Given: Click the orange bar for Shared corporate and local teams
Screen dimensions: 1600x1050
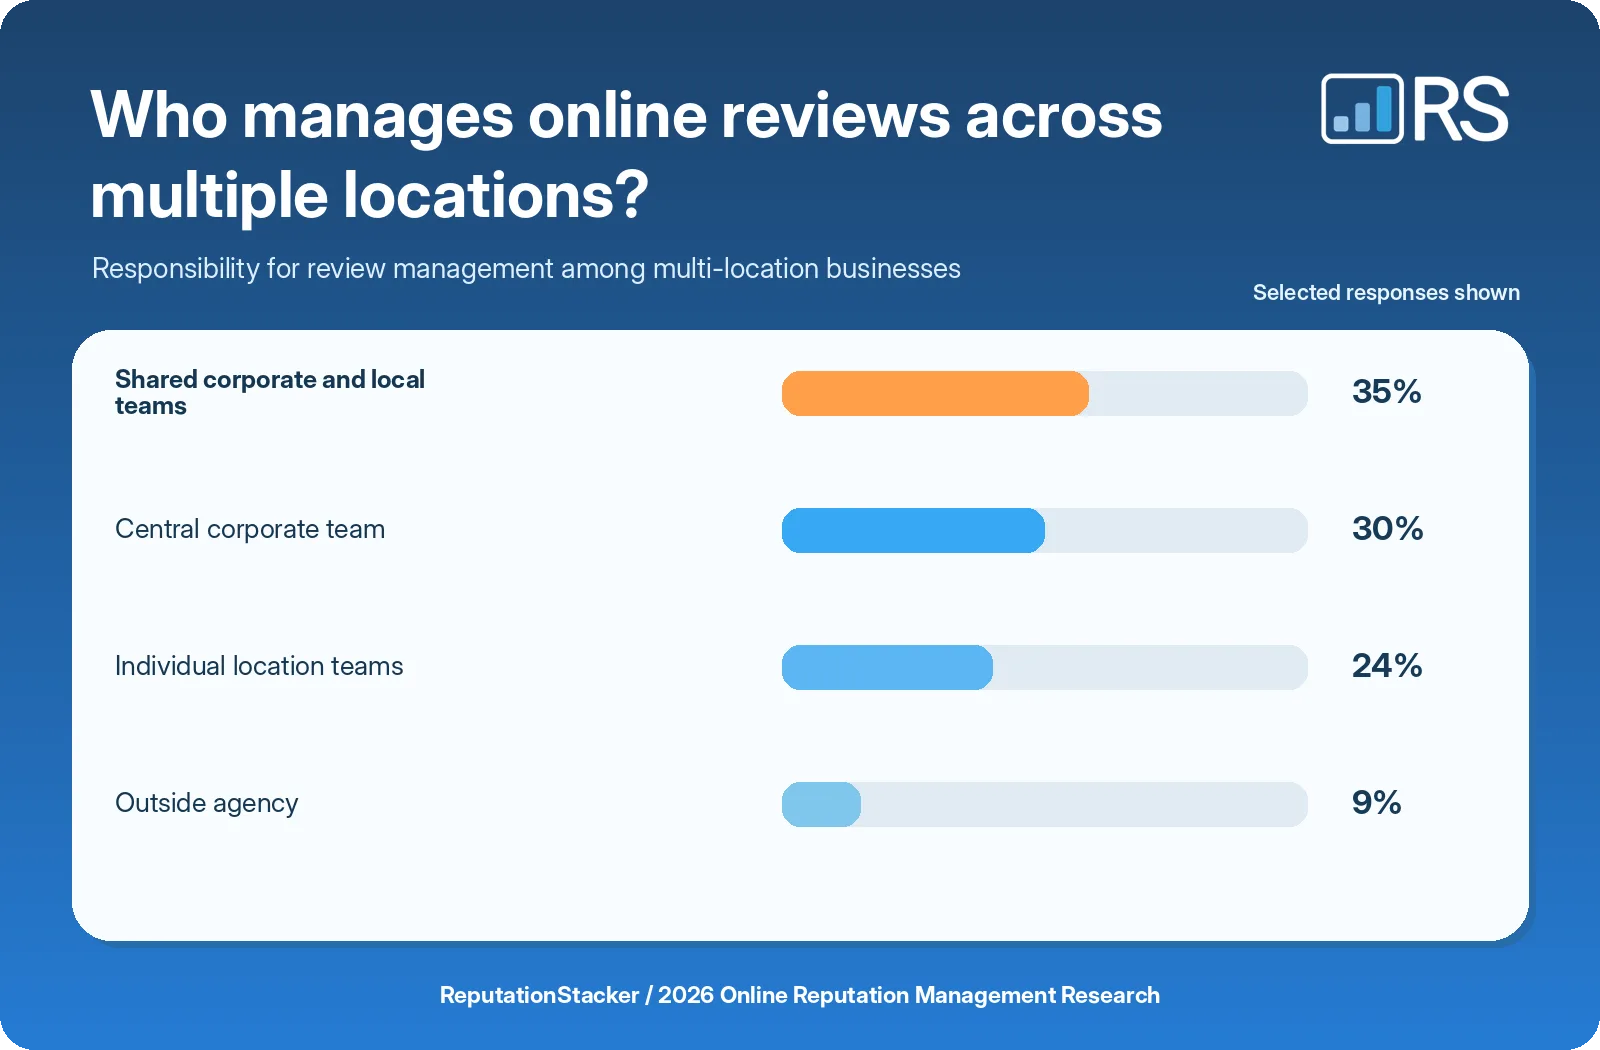Looking at the screenshot, I should (x=935, y=393).
